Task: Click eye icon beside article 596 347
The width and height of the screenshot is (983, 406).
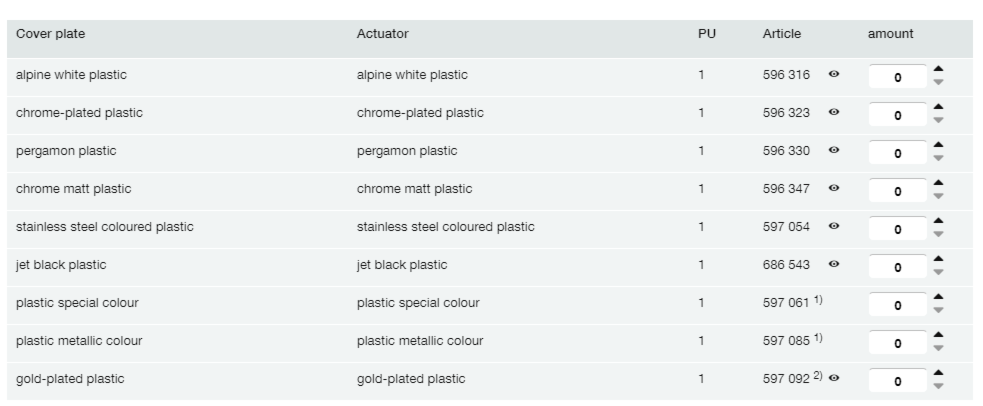Action: pos(833,189)
